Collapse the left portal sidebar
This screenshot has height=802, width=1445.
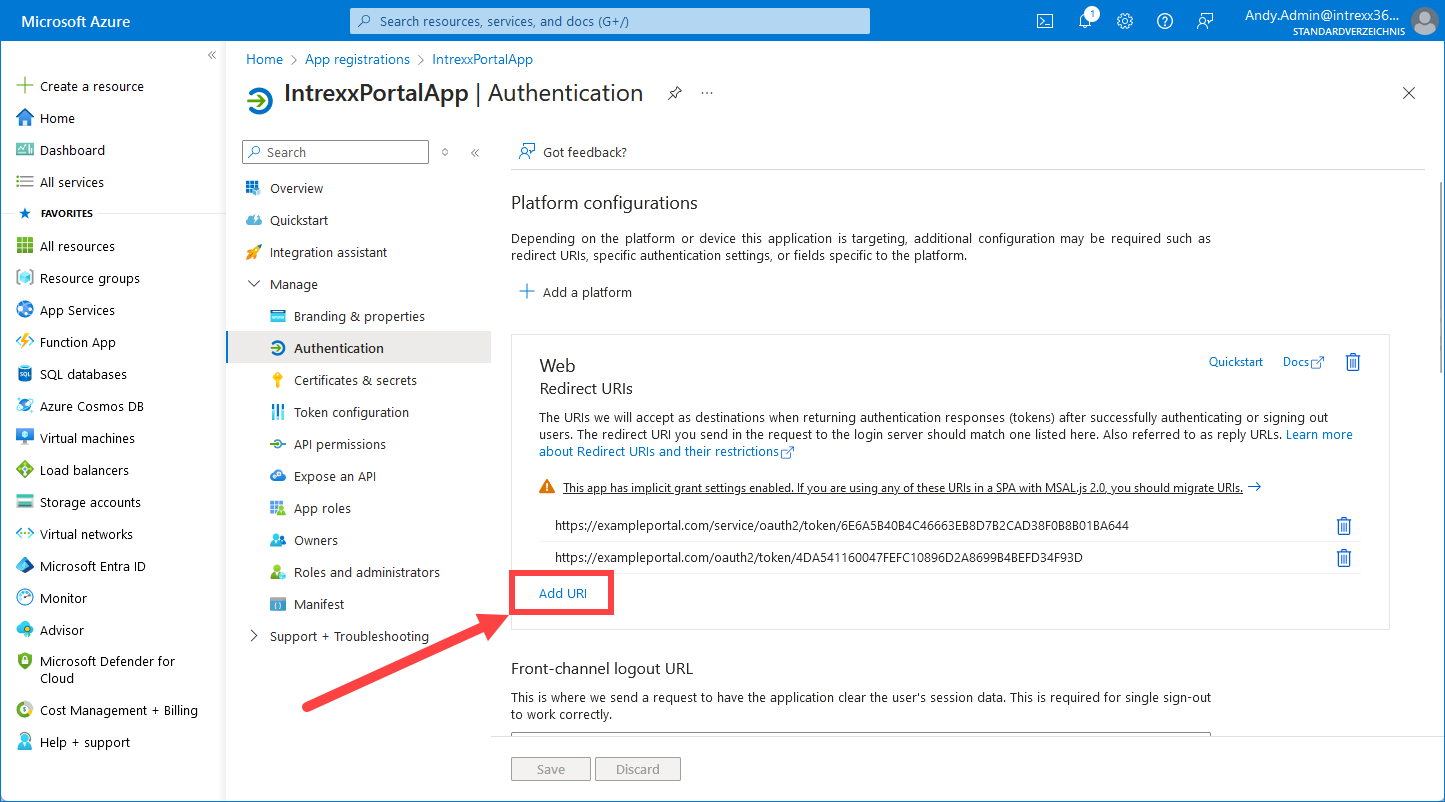click(212, 56)
